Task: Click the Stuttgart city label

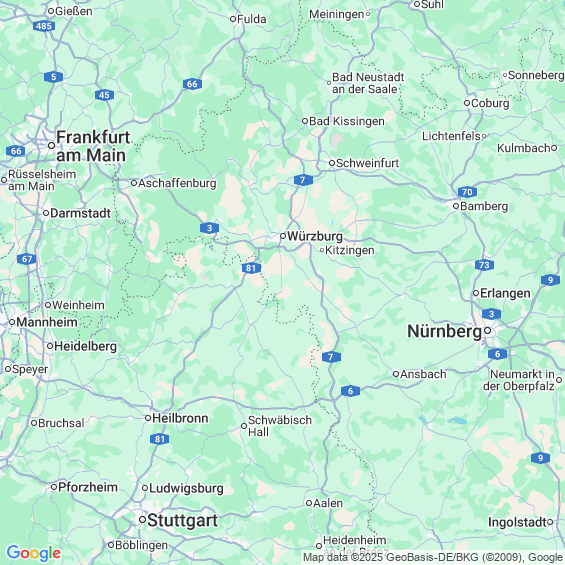Action: coord(183,521)
